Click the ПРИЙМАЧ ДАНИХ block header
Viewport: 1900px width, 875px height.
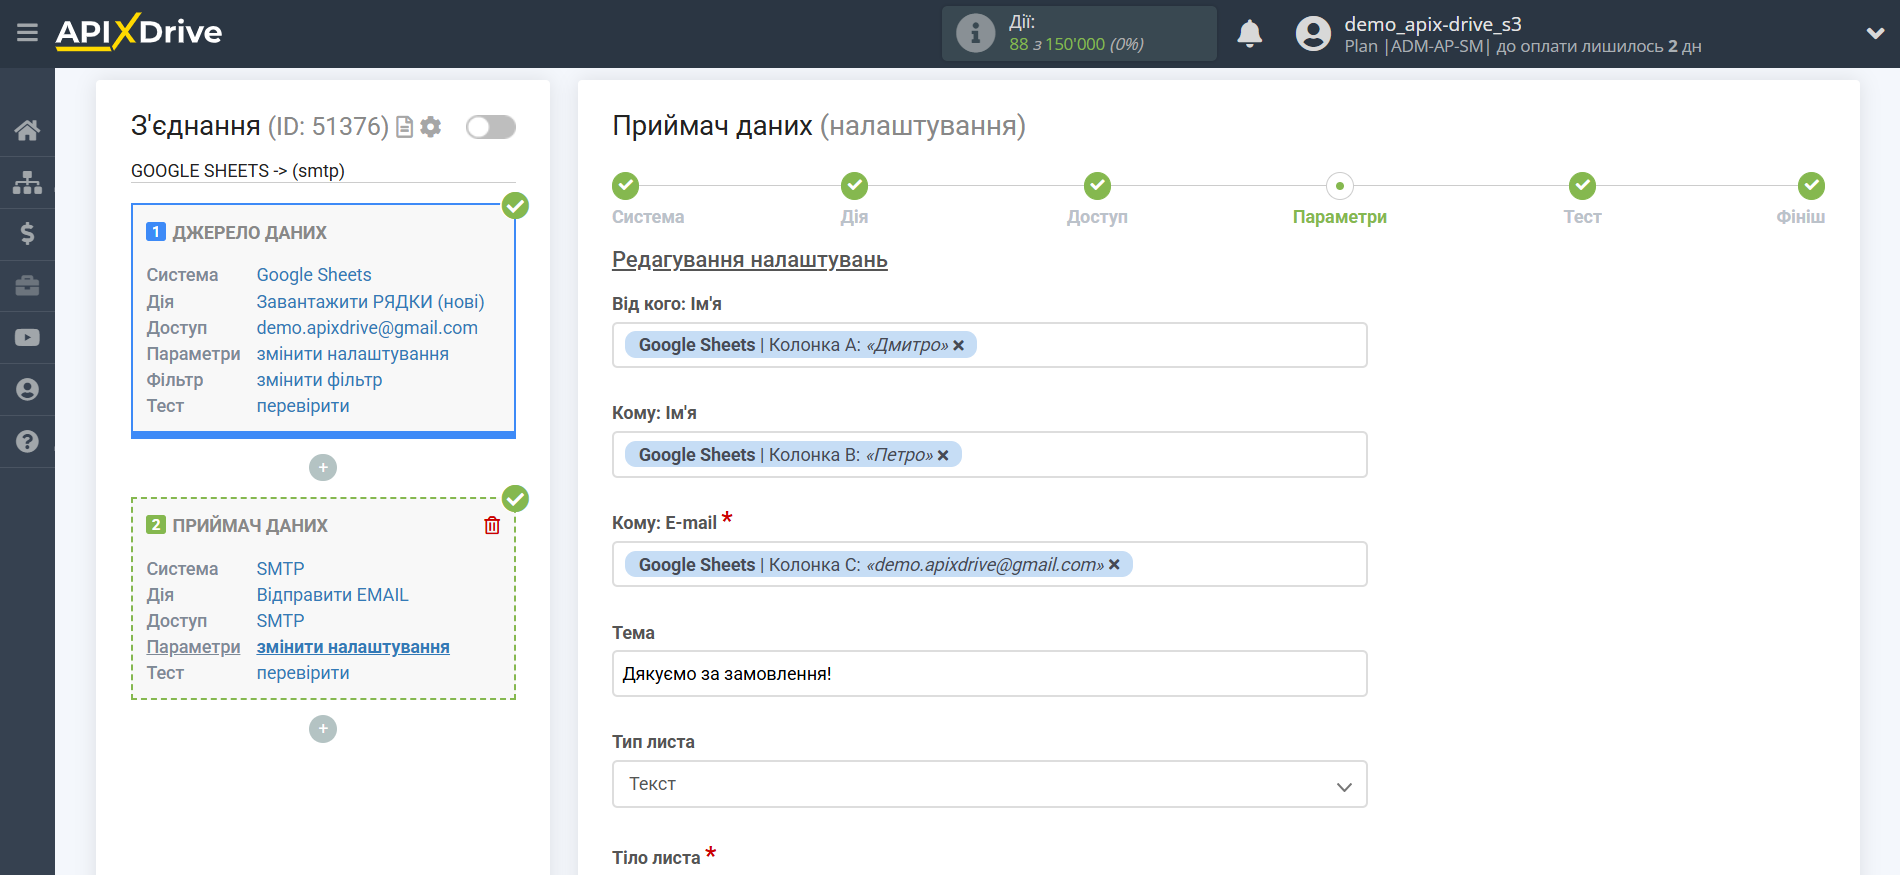click(249, 526)
